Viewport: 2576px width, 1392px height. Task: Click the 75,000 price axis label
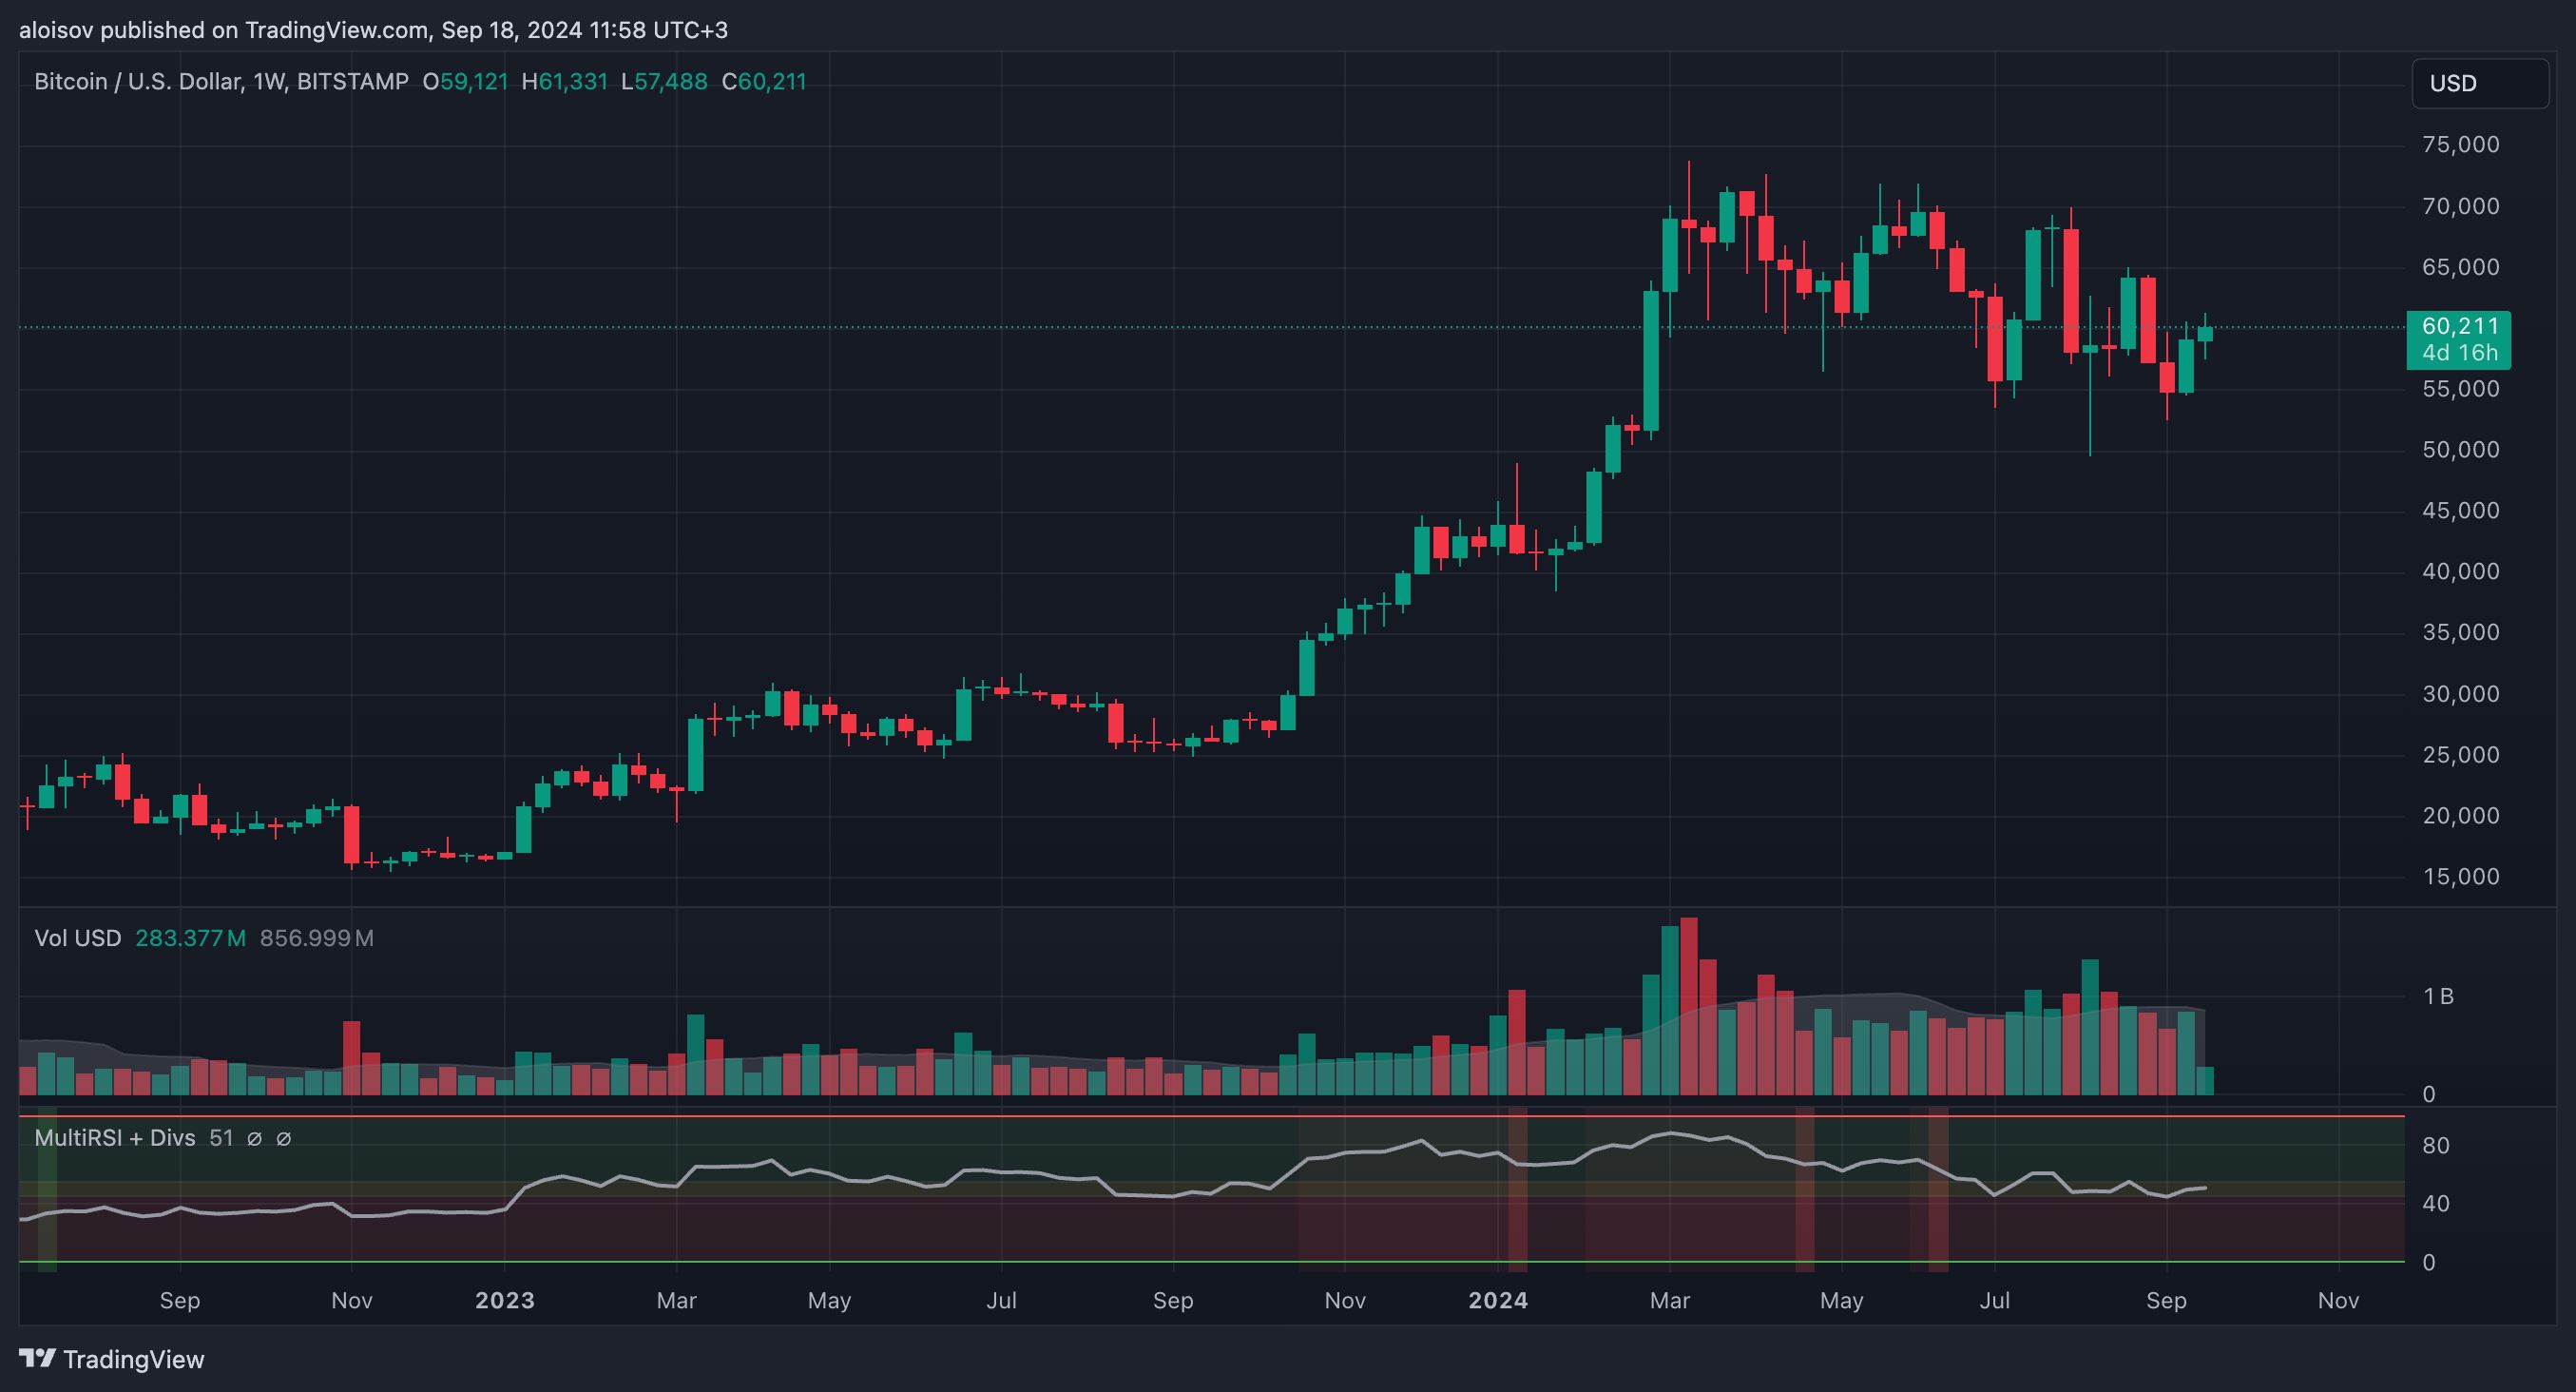click(2460, 145)
